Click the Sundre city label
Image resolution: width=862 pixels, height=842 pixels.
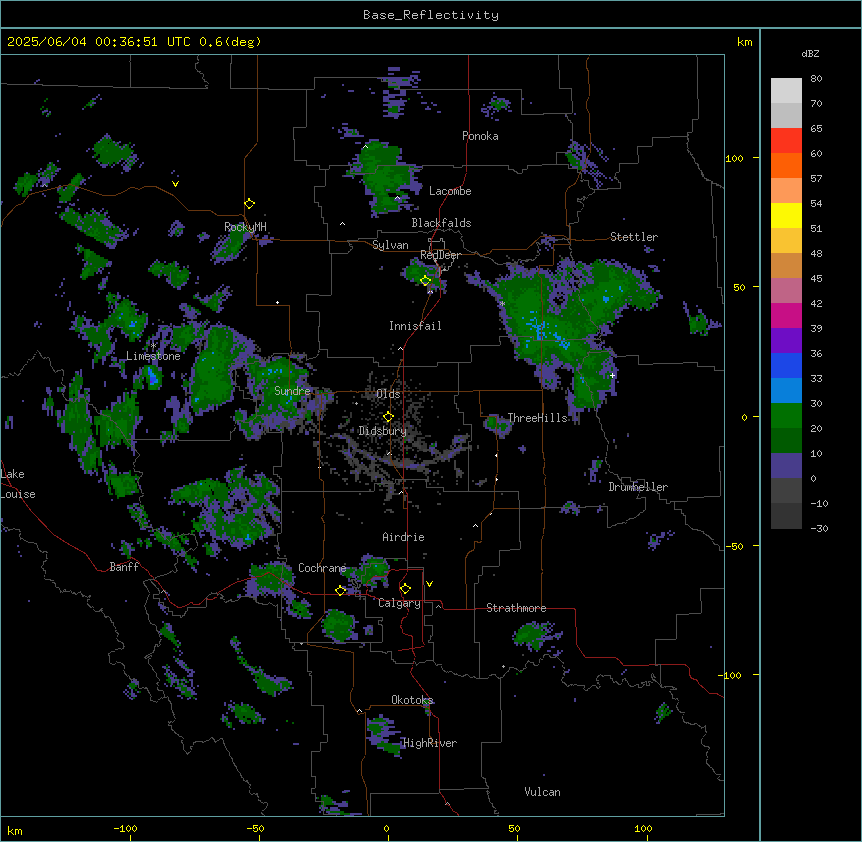(292, 391)
